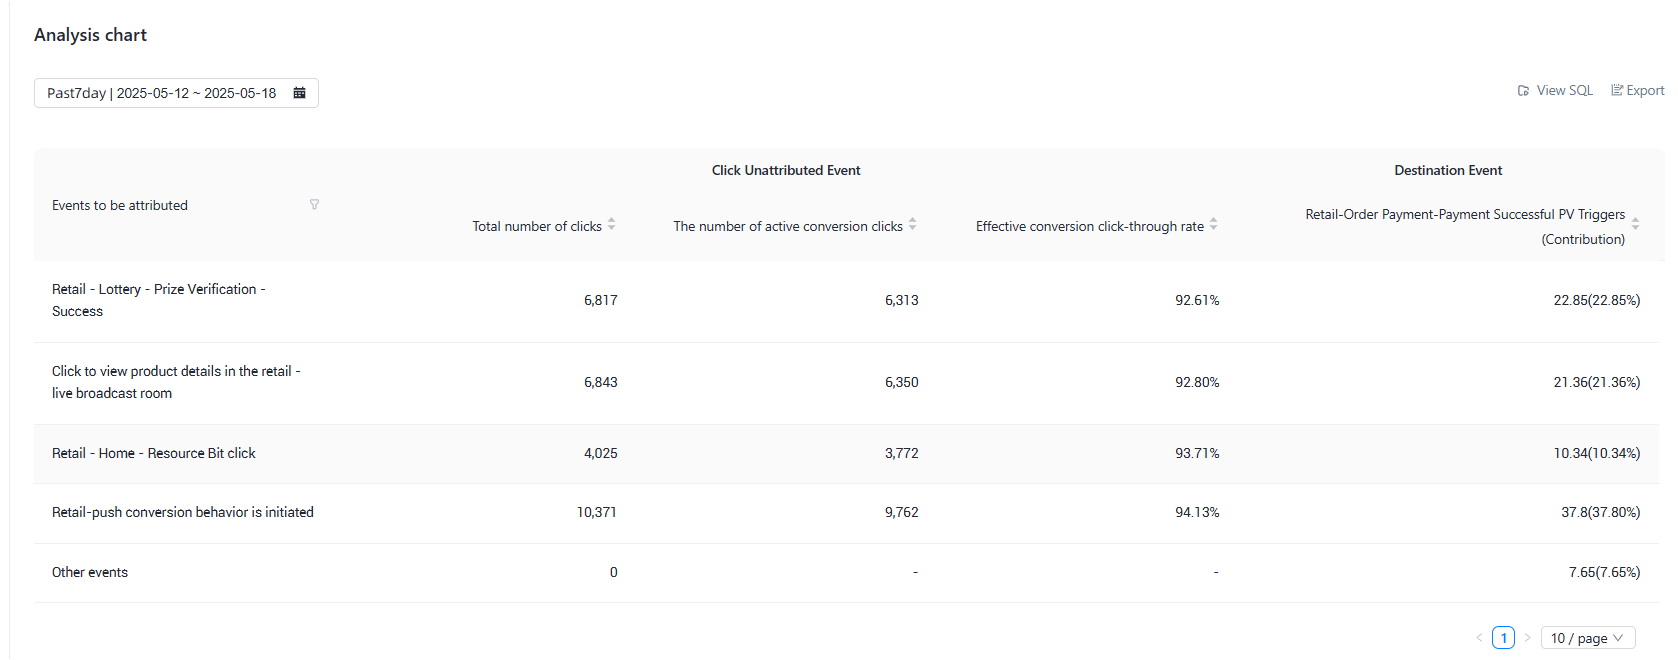Open the Past7day date range selector
This screenshot has width=1678, height=660.
pyautogui.click(x=176, y=93)
